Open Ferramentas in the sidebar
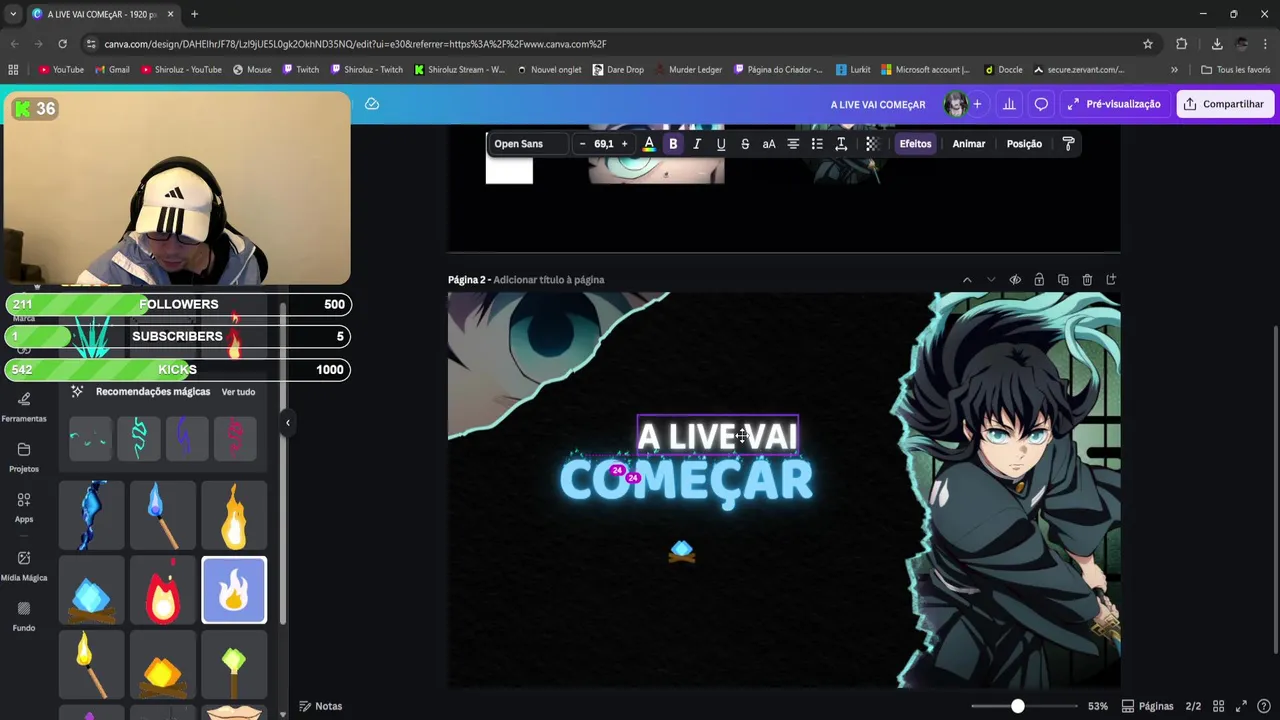 coord(24,408)
